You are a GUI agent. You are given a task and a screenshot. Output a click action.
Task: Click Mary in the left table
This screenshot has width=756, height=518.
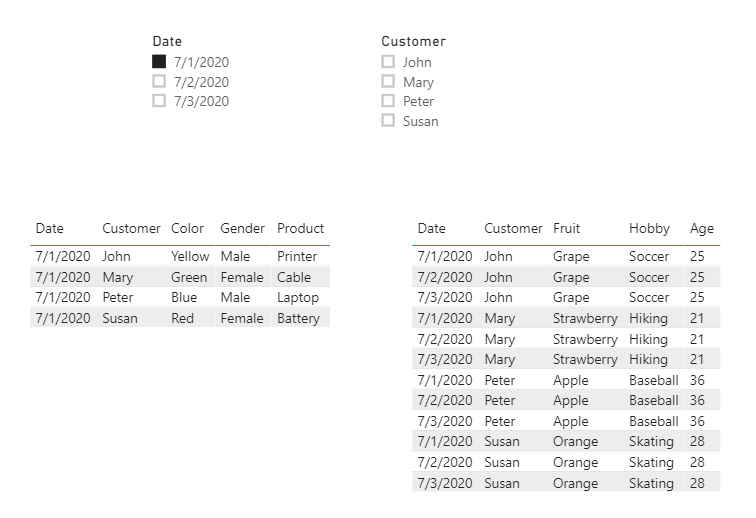click(x=118, y=277)
